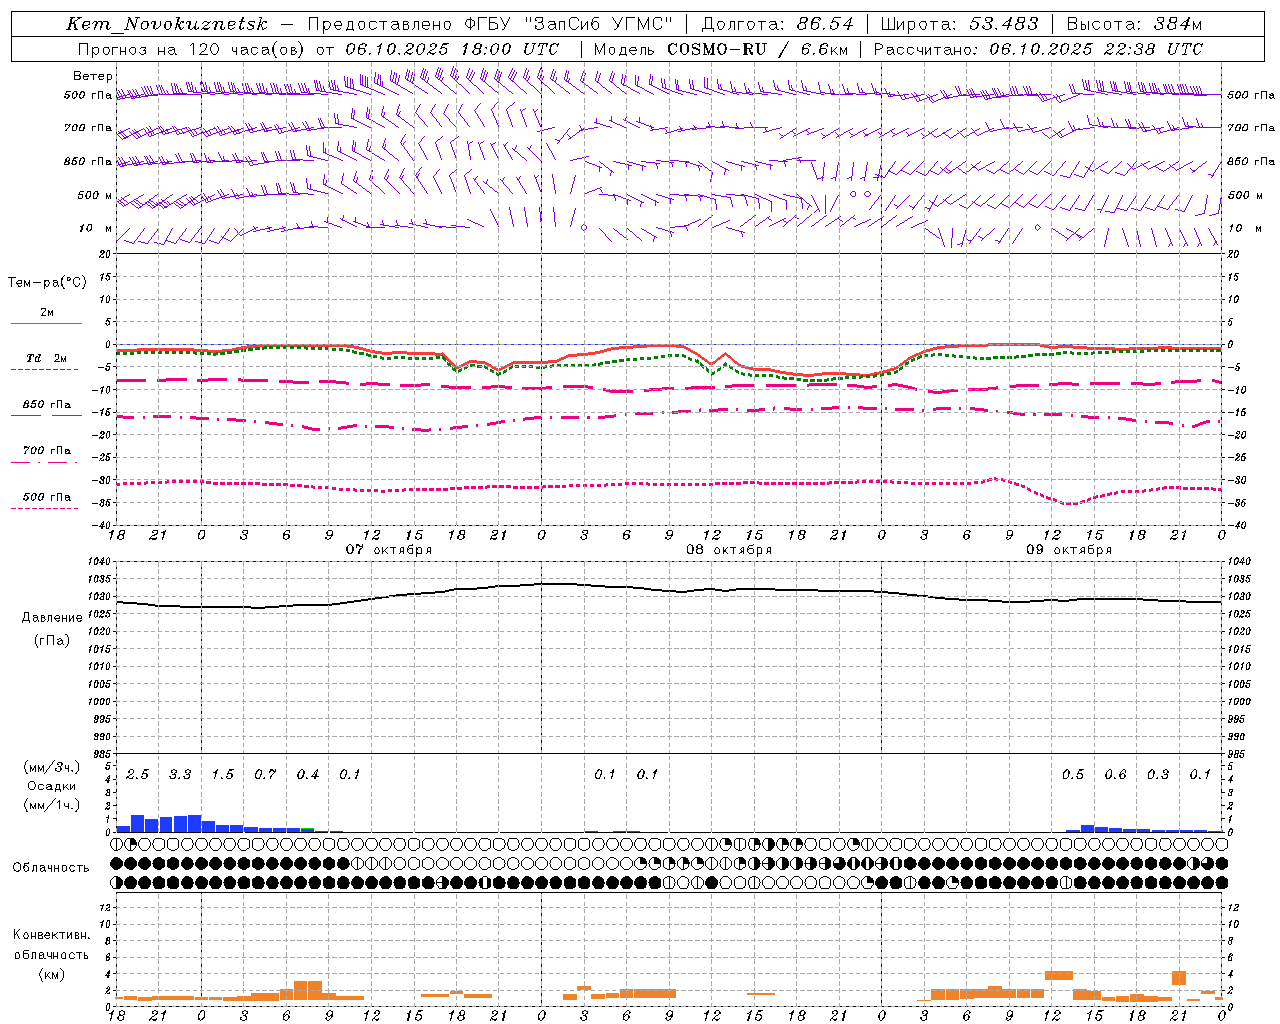Image resolution: width=1280 pixels, height=1024 pixels.
Task: Select the Модель COSMO-RU / 6.6км label
Action: 721,49
